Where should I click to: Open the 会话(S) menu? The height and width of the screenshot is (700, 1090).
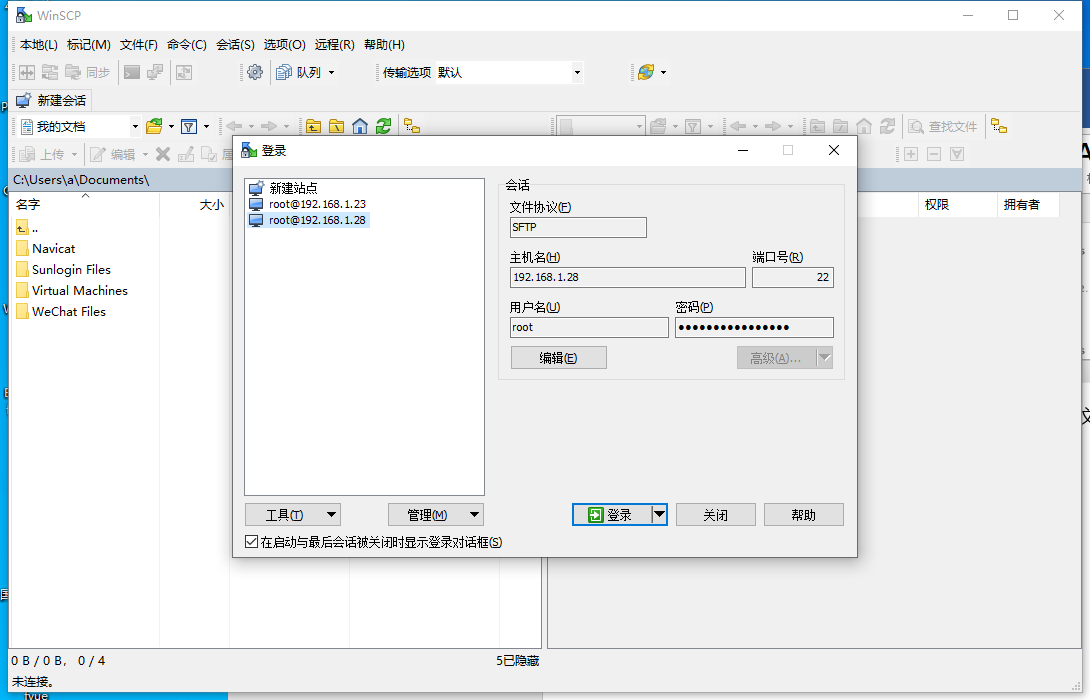pos(235,44)
